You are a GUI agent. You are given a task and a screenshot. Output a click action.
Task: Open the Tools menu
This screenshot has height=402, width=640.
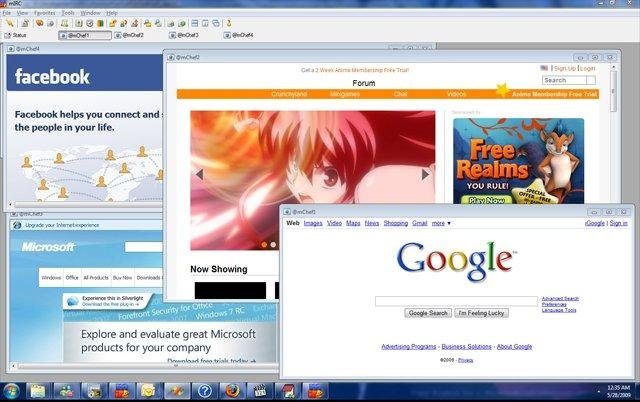pyautogui.click(x=68, y=13)
